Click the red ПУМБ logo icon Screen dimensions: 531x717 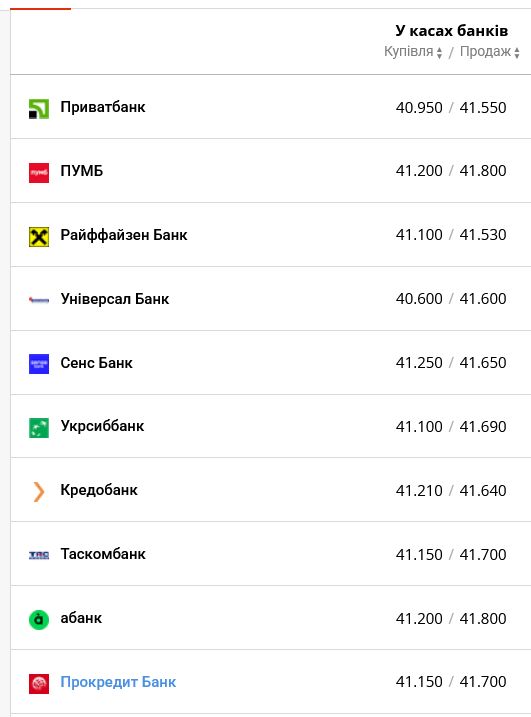click(x=39, y=172)
